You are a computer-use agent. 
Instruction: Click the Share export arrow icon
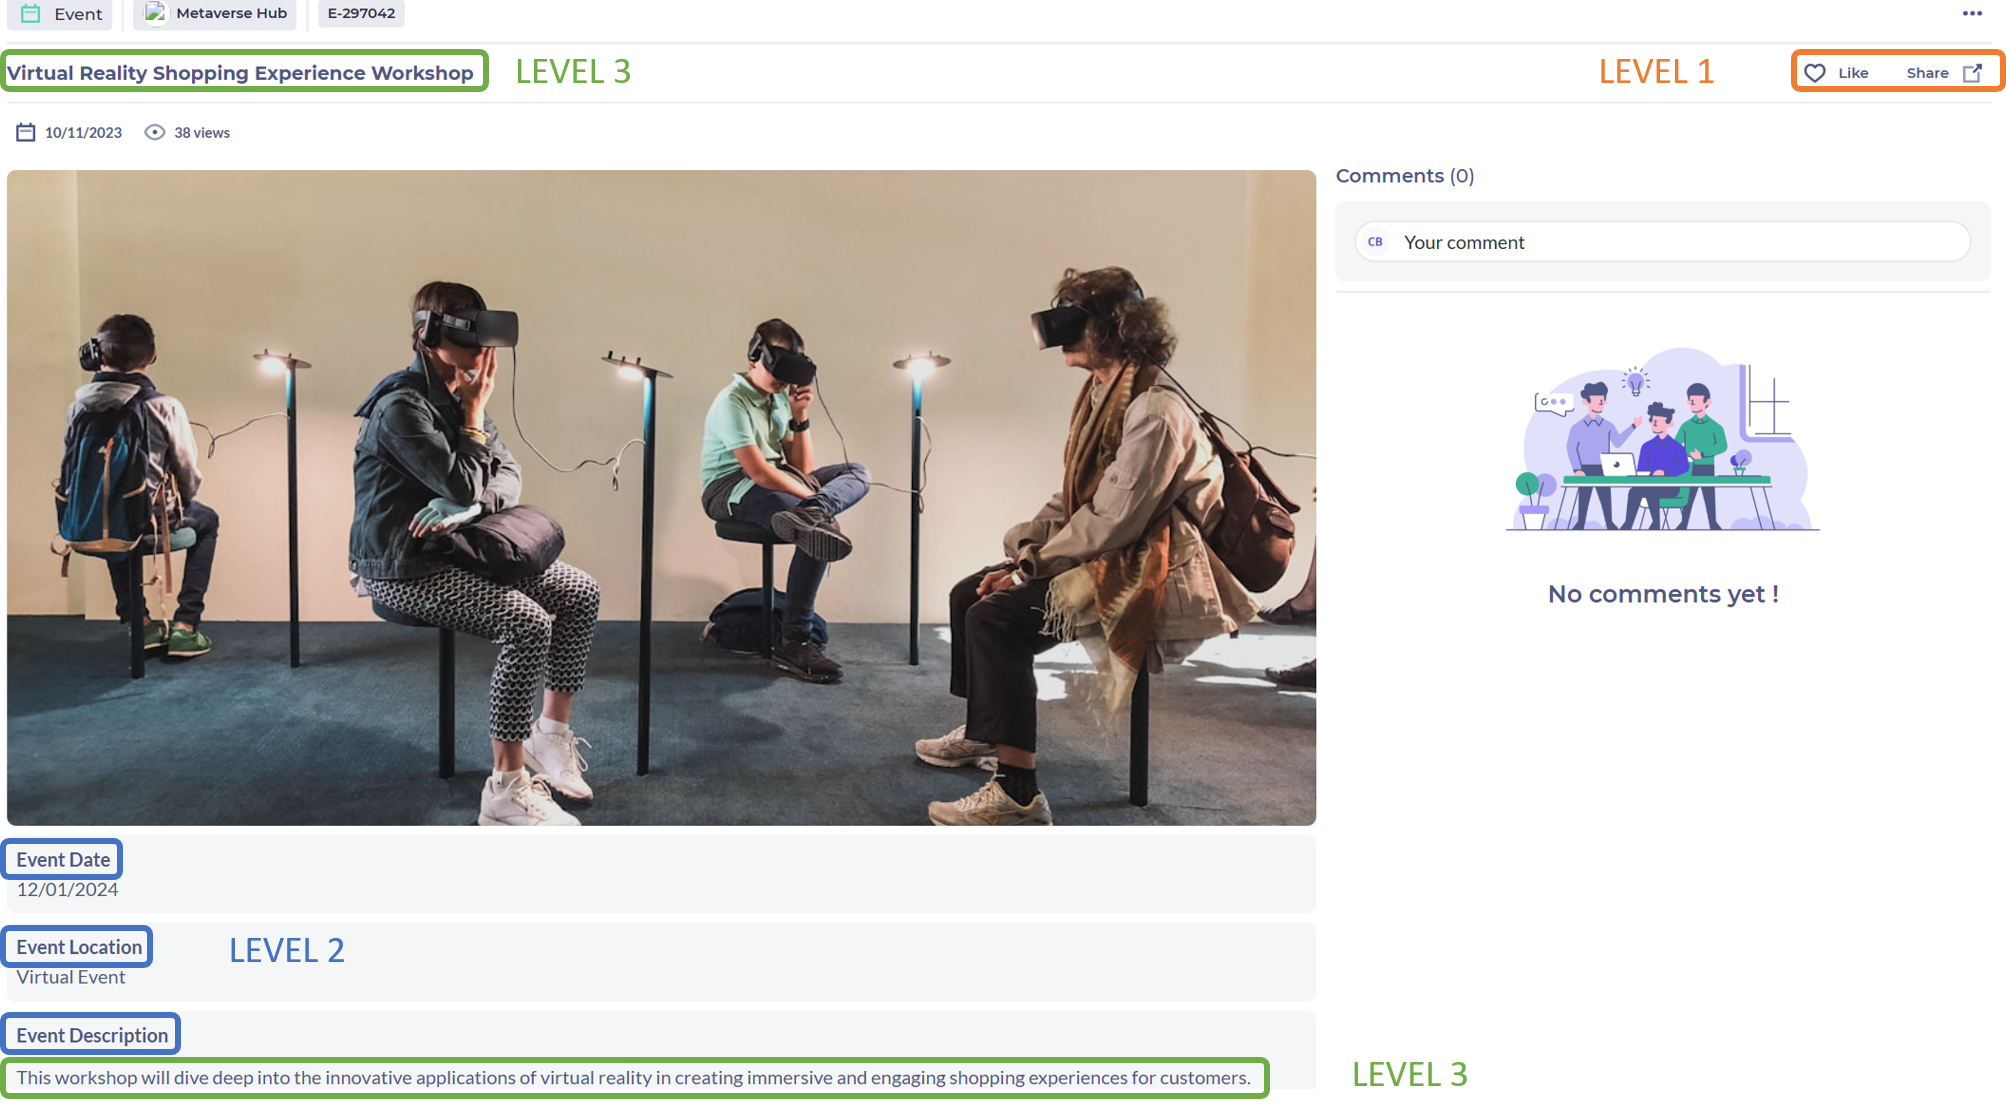click(1972, 73)
